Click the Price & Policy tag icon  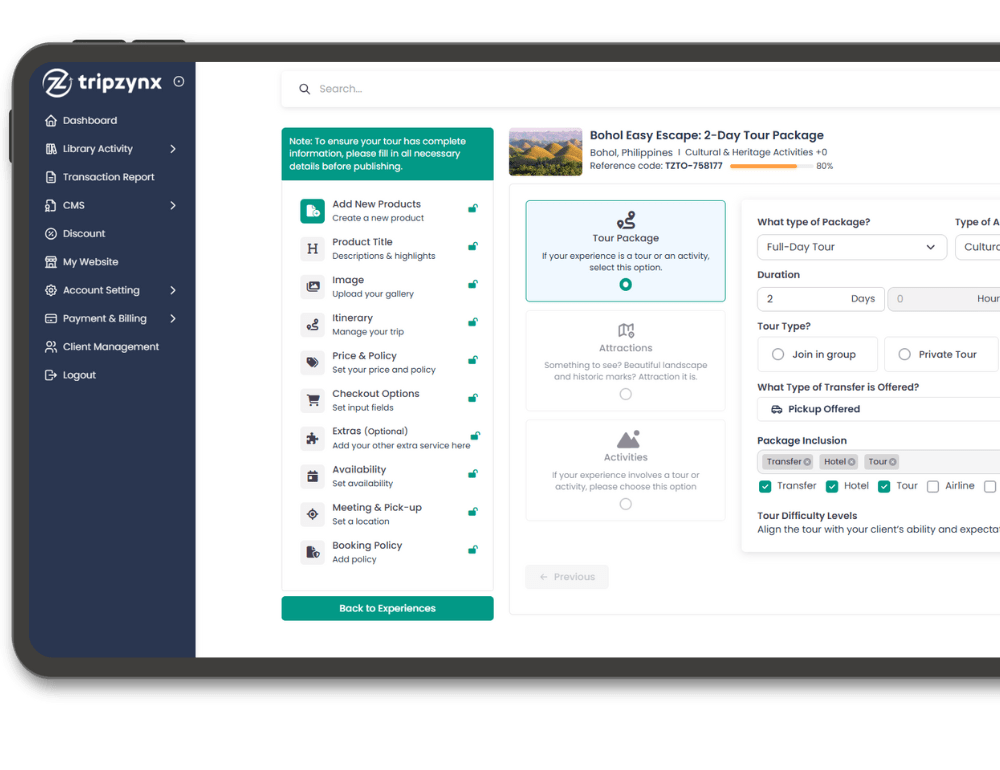pos(312,362)
